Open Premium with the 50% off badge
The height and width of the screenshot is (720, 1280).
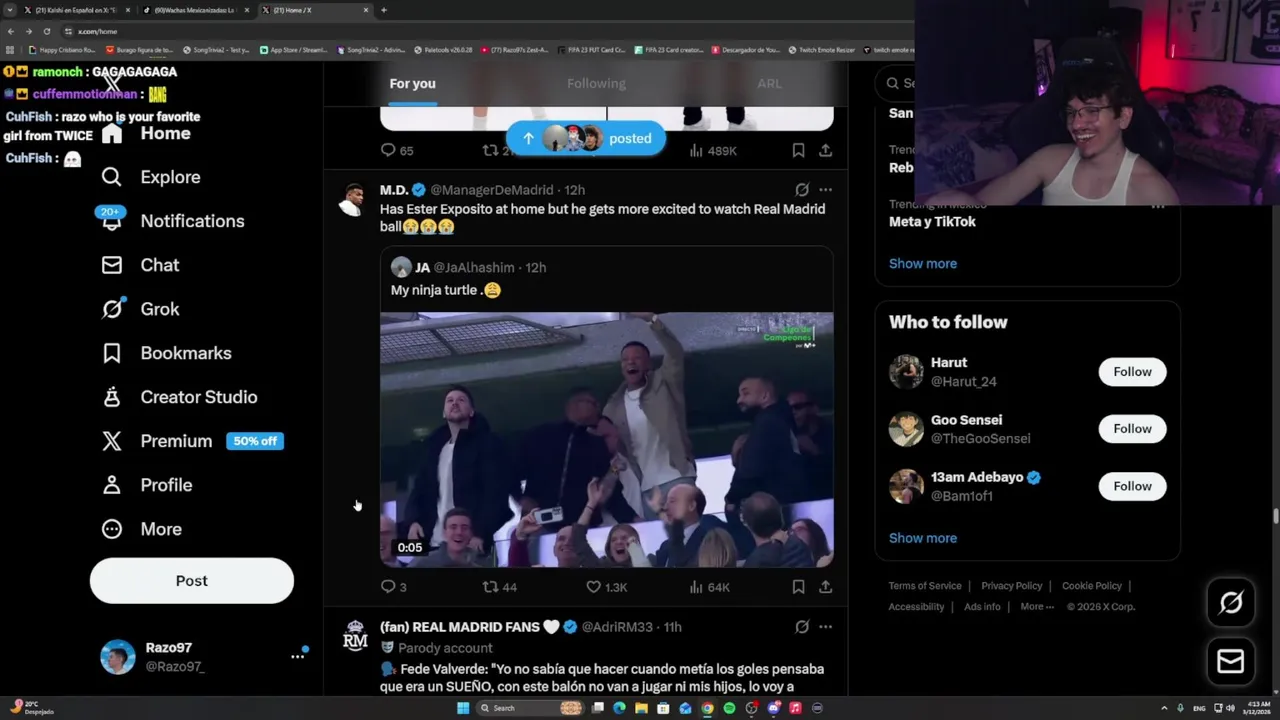pyautogui.click(x=192, y=441)
